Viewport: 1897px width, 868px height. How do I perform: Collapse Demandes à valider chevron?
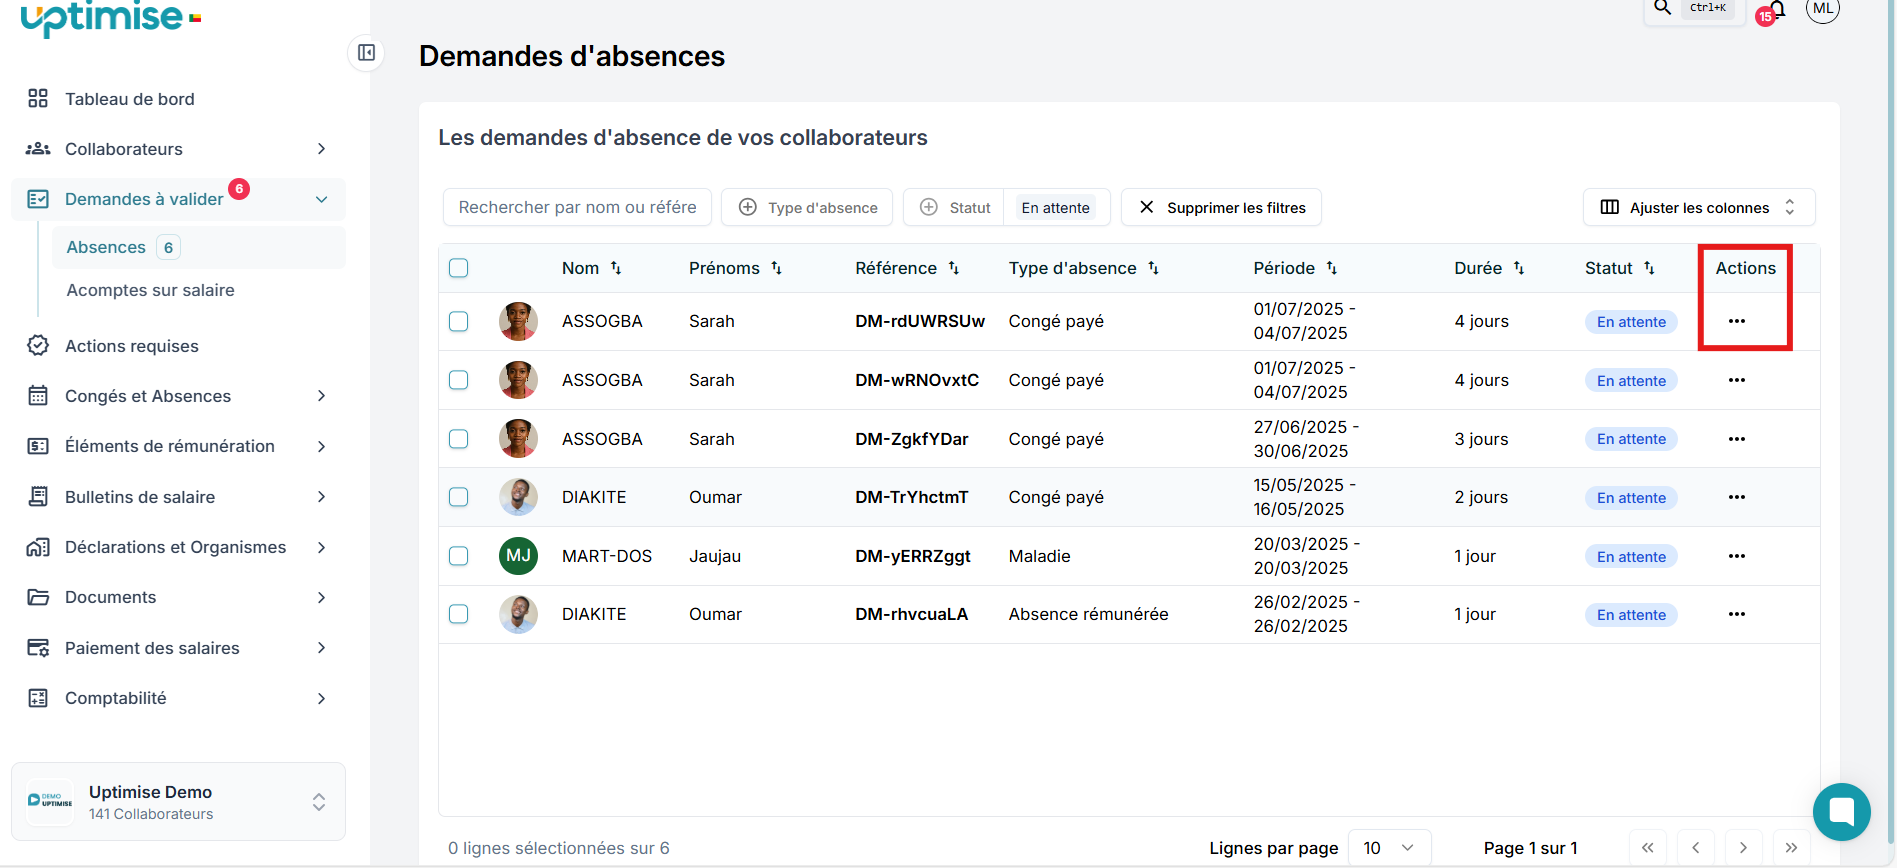coord(321,199)
